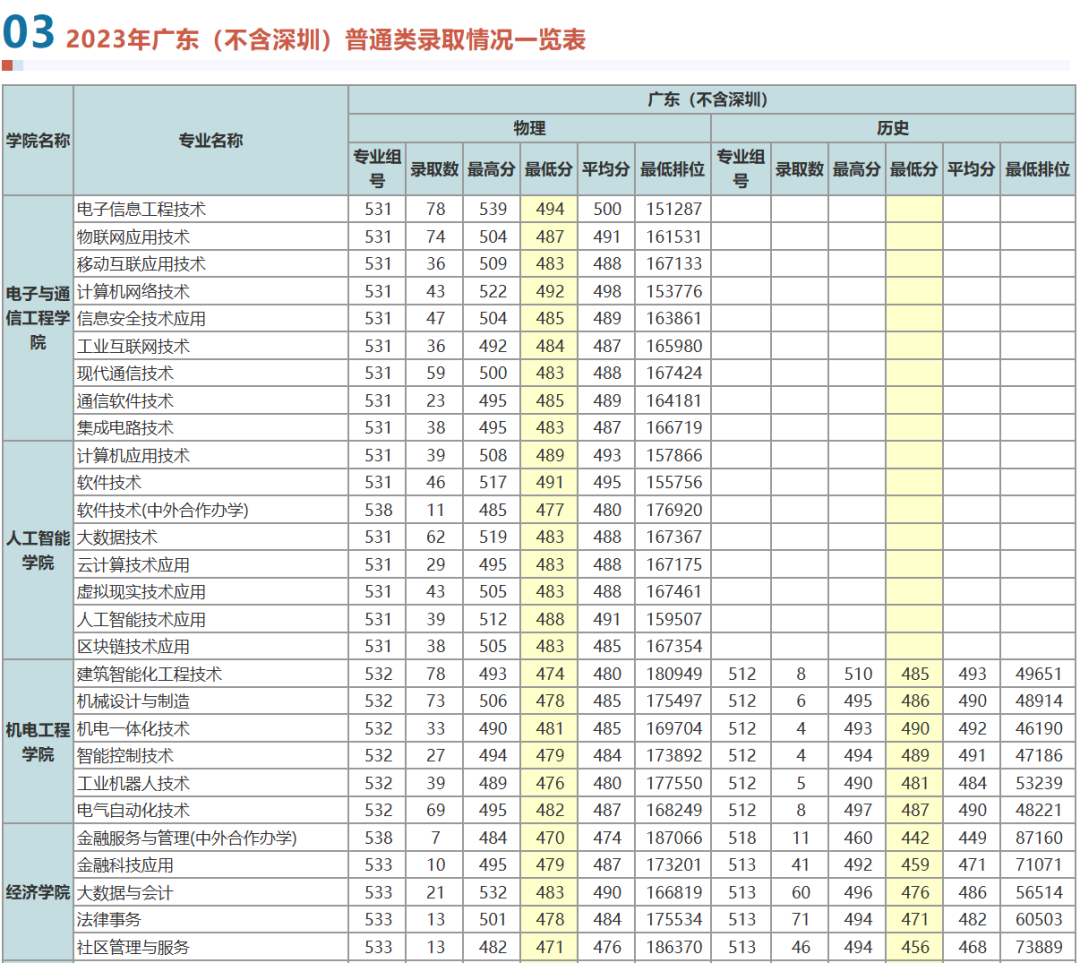Viewport: 1080px width, 963px height.
Task: Click the major 大数据与会计
Action: coord(125,893)
